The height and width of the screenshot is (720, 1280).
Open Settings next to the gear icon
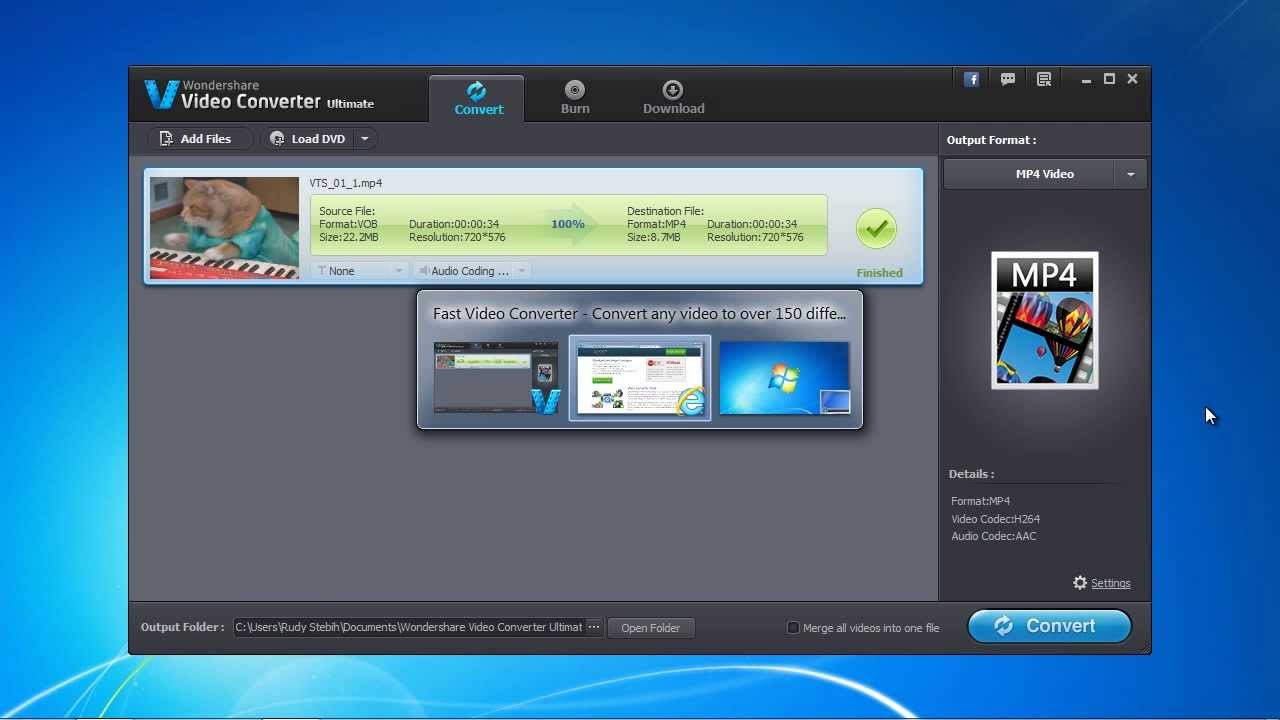[x=1110, y=583]
